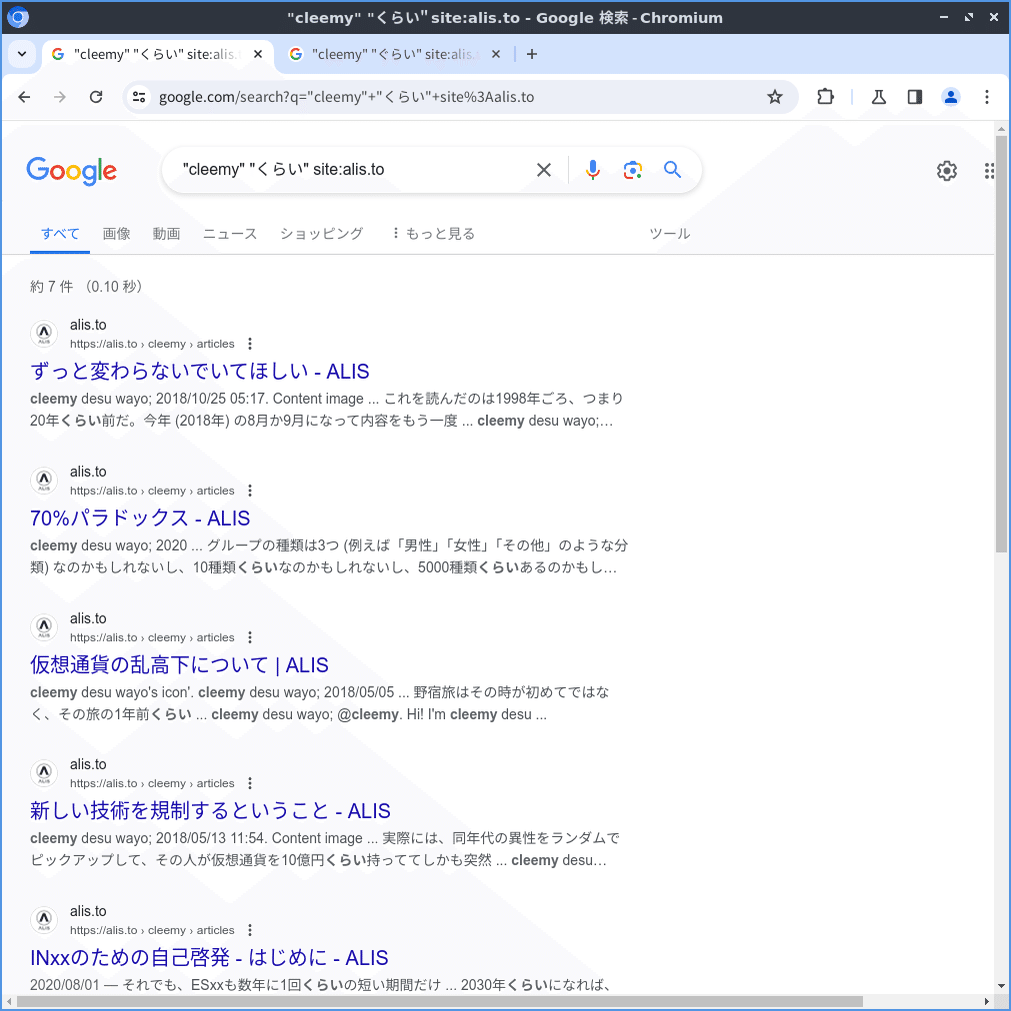The height and width of the screenshot is (1011, 1011).
Task: Click the scrollbar down arrow
Action: [x=1001, y=986]
